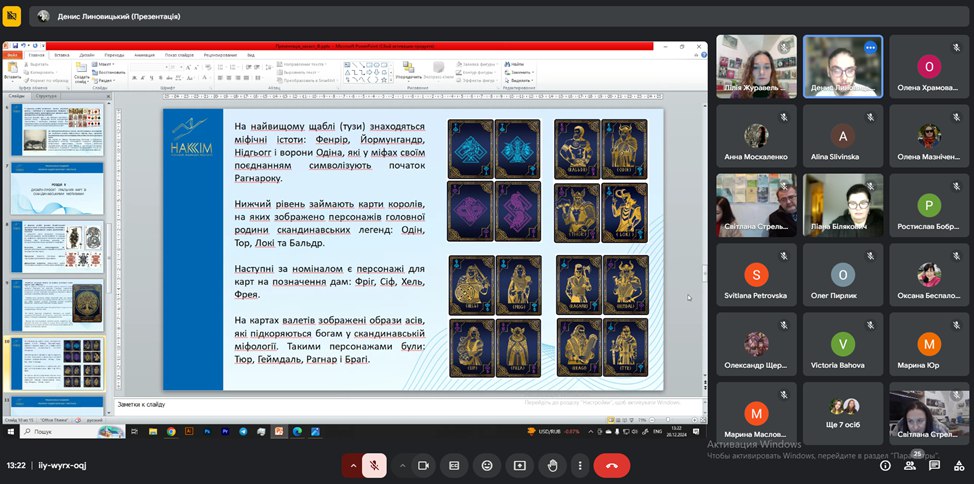Screen dimensions: 974x484
Task: Unmute the microphone in the Meet bar
Action: coord(375,465)
